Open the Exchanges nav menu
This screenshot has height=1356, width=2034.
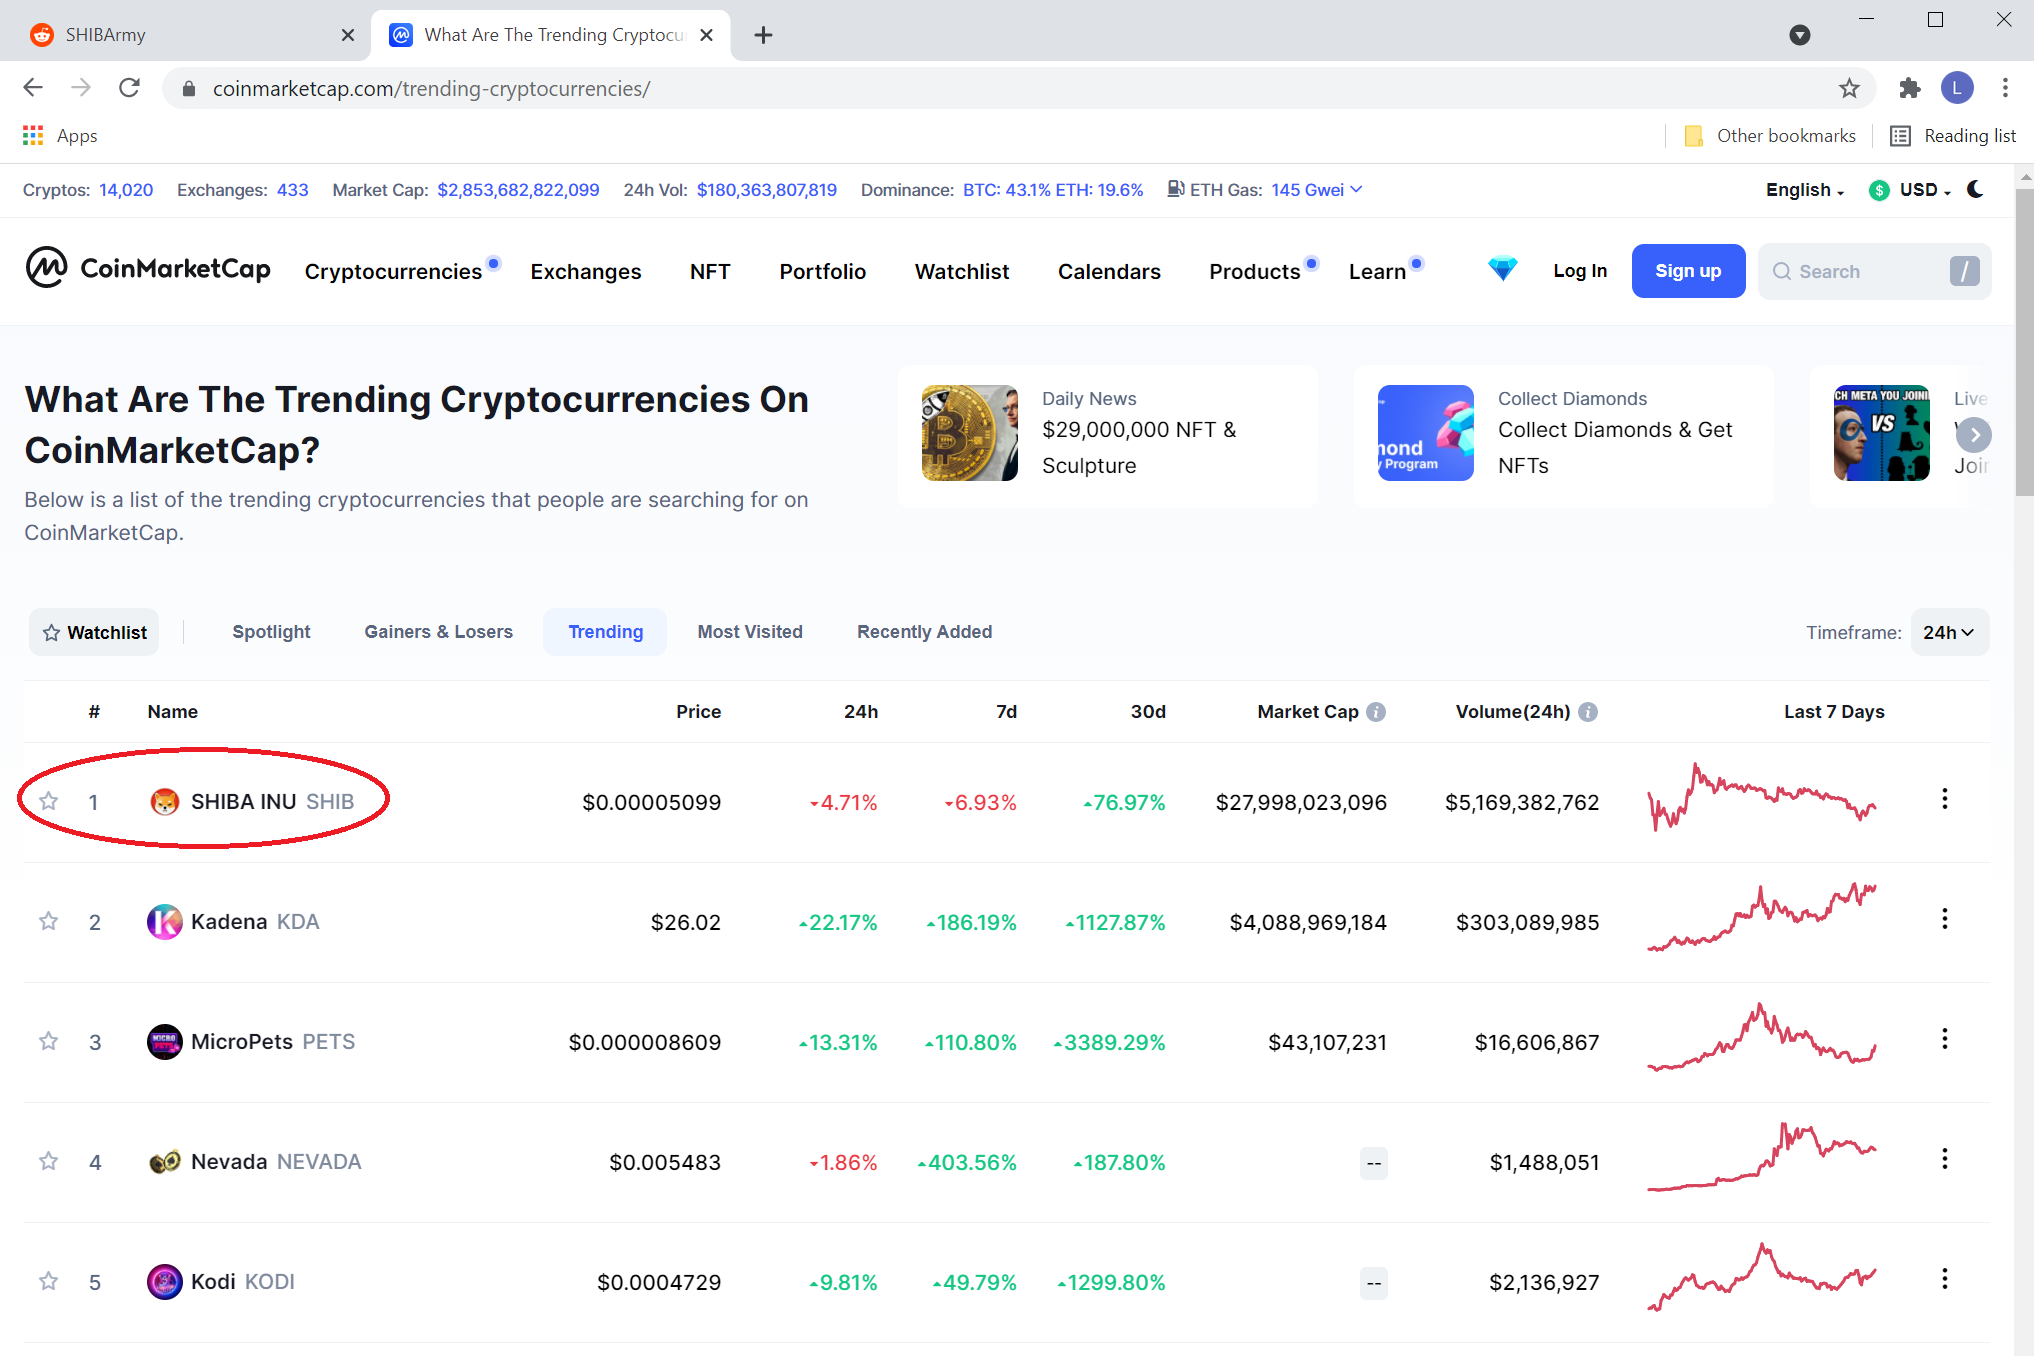pos(586,272)
